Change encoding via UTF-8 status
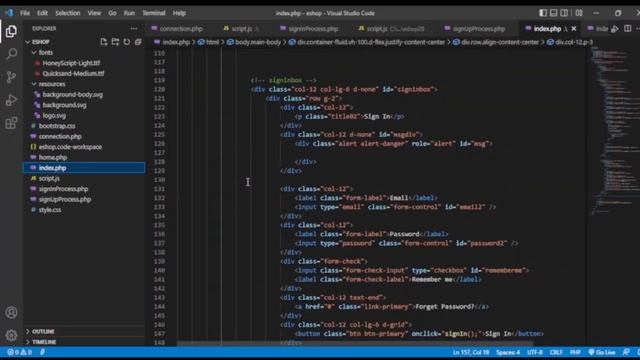The image size is (640, 360). click(535, 352)
